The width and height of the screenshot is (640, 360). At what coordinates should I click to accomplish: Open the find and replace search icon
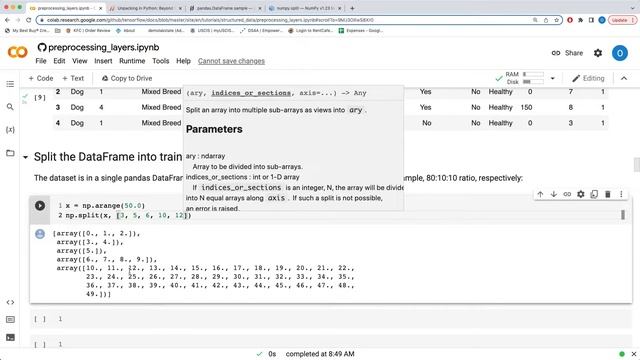(x=10, y=107)
